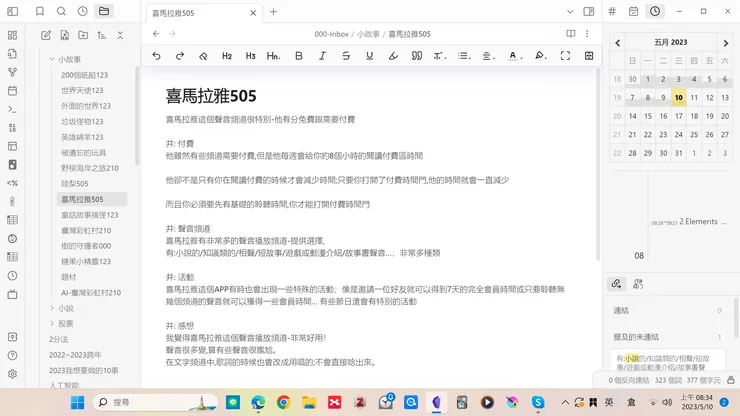The height and width of the screenshot is (416, 740).
Task: Open the backlinks tab in right panel
Action: click(x=616, y=284)
